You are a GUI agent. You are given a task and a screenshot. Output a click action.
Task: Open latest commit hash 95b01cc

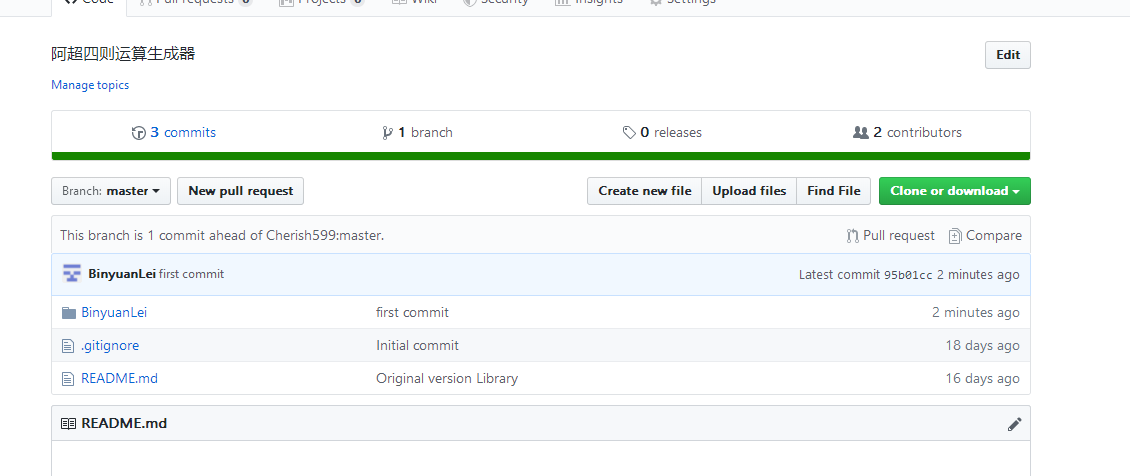[908, 275]
